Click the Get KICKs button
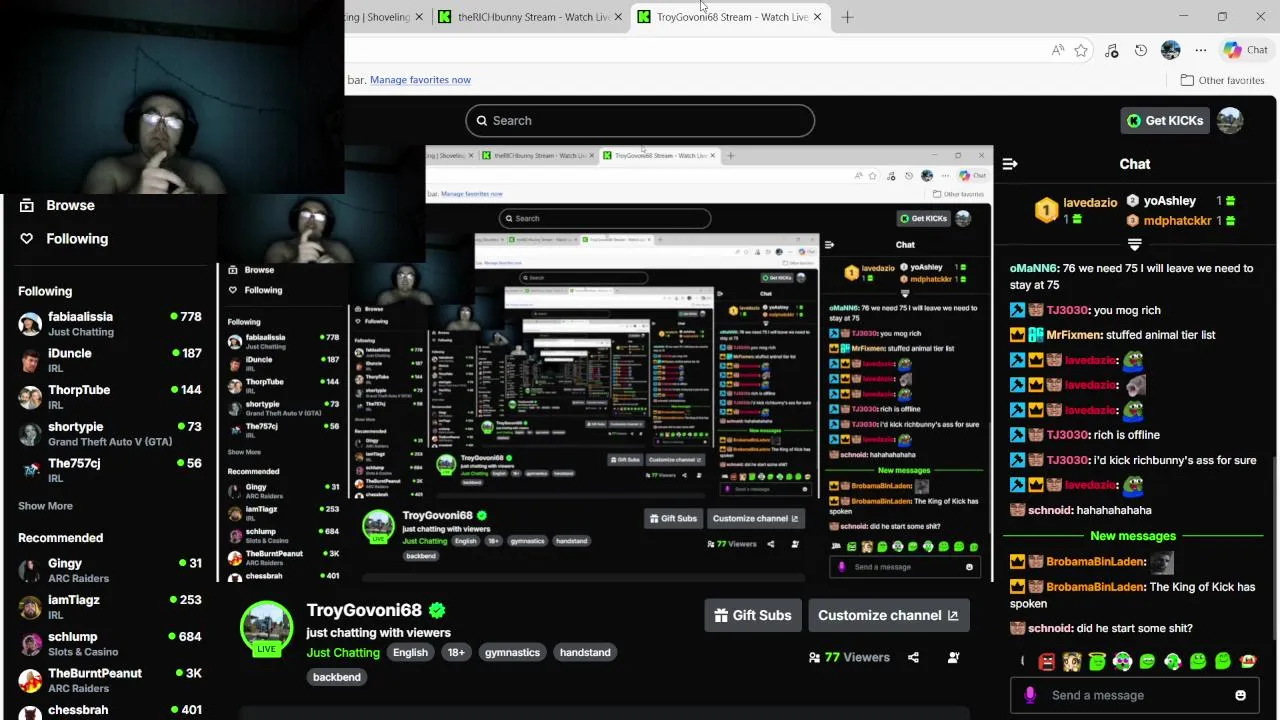1280x720 pixels. click(1165, 120)
